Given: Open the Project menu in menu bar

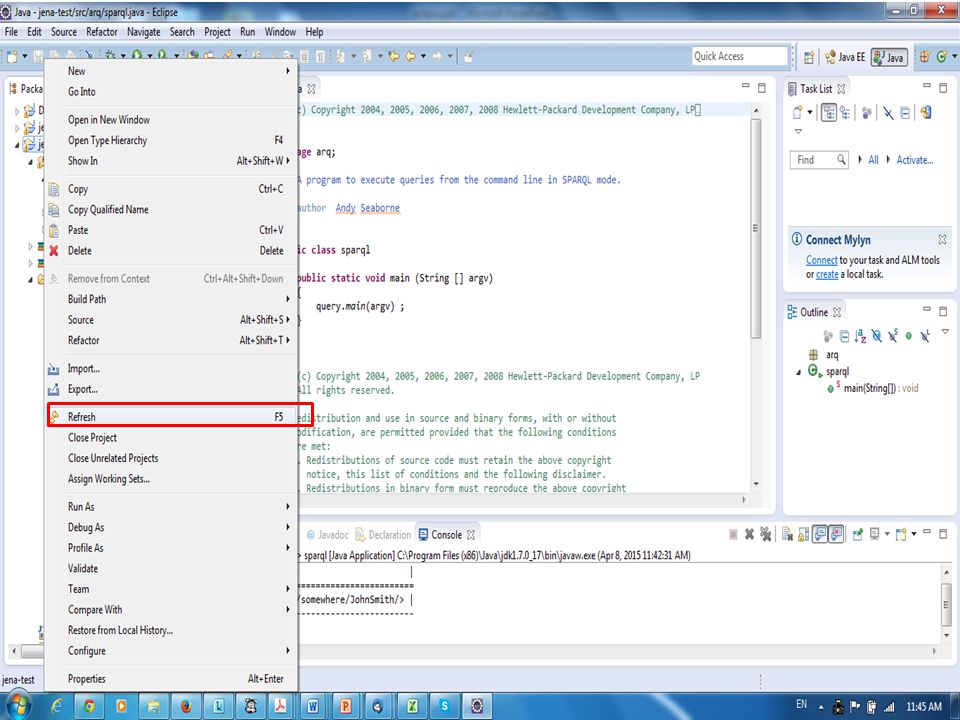Looking at the screenshot, I should (x=217, y=32).
